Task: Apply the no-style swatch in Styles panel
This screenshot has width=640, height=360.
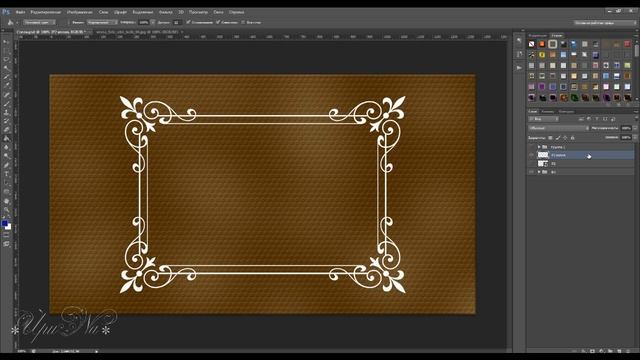Action: click(531, 44)
